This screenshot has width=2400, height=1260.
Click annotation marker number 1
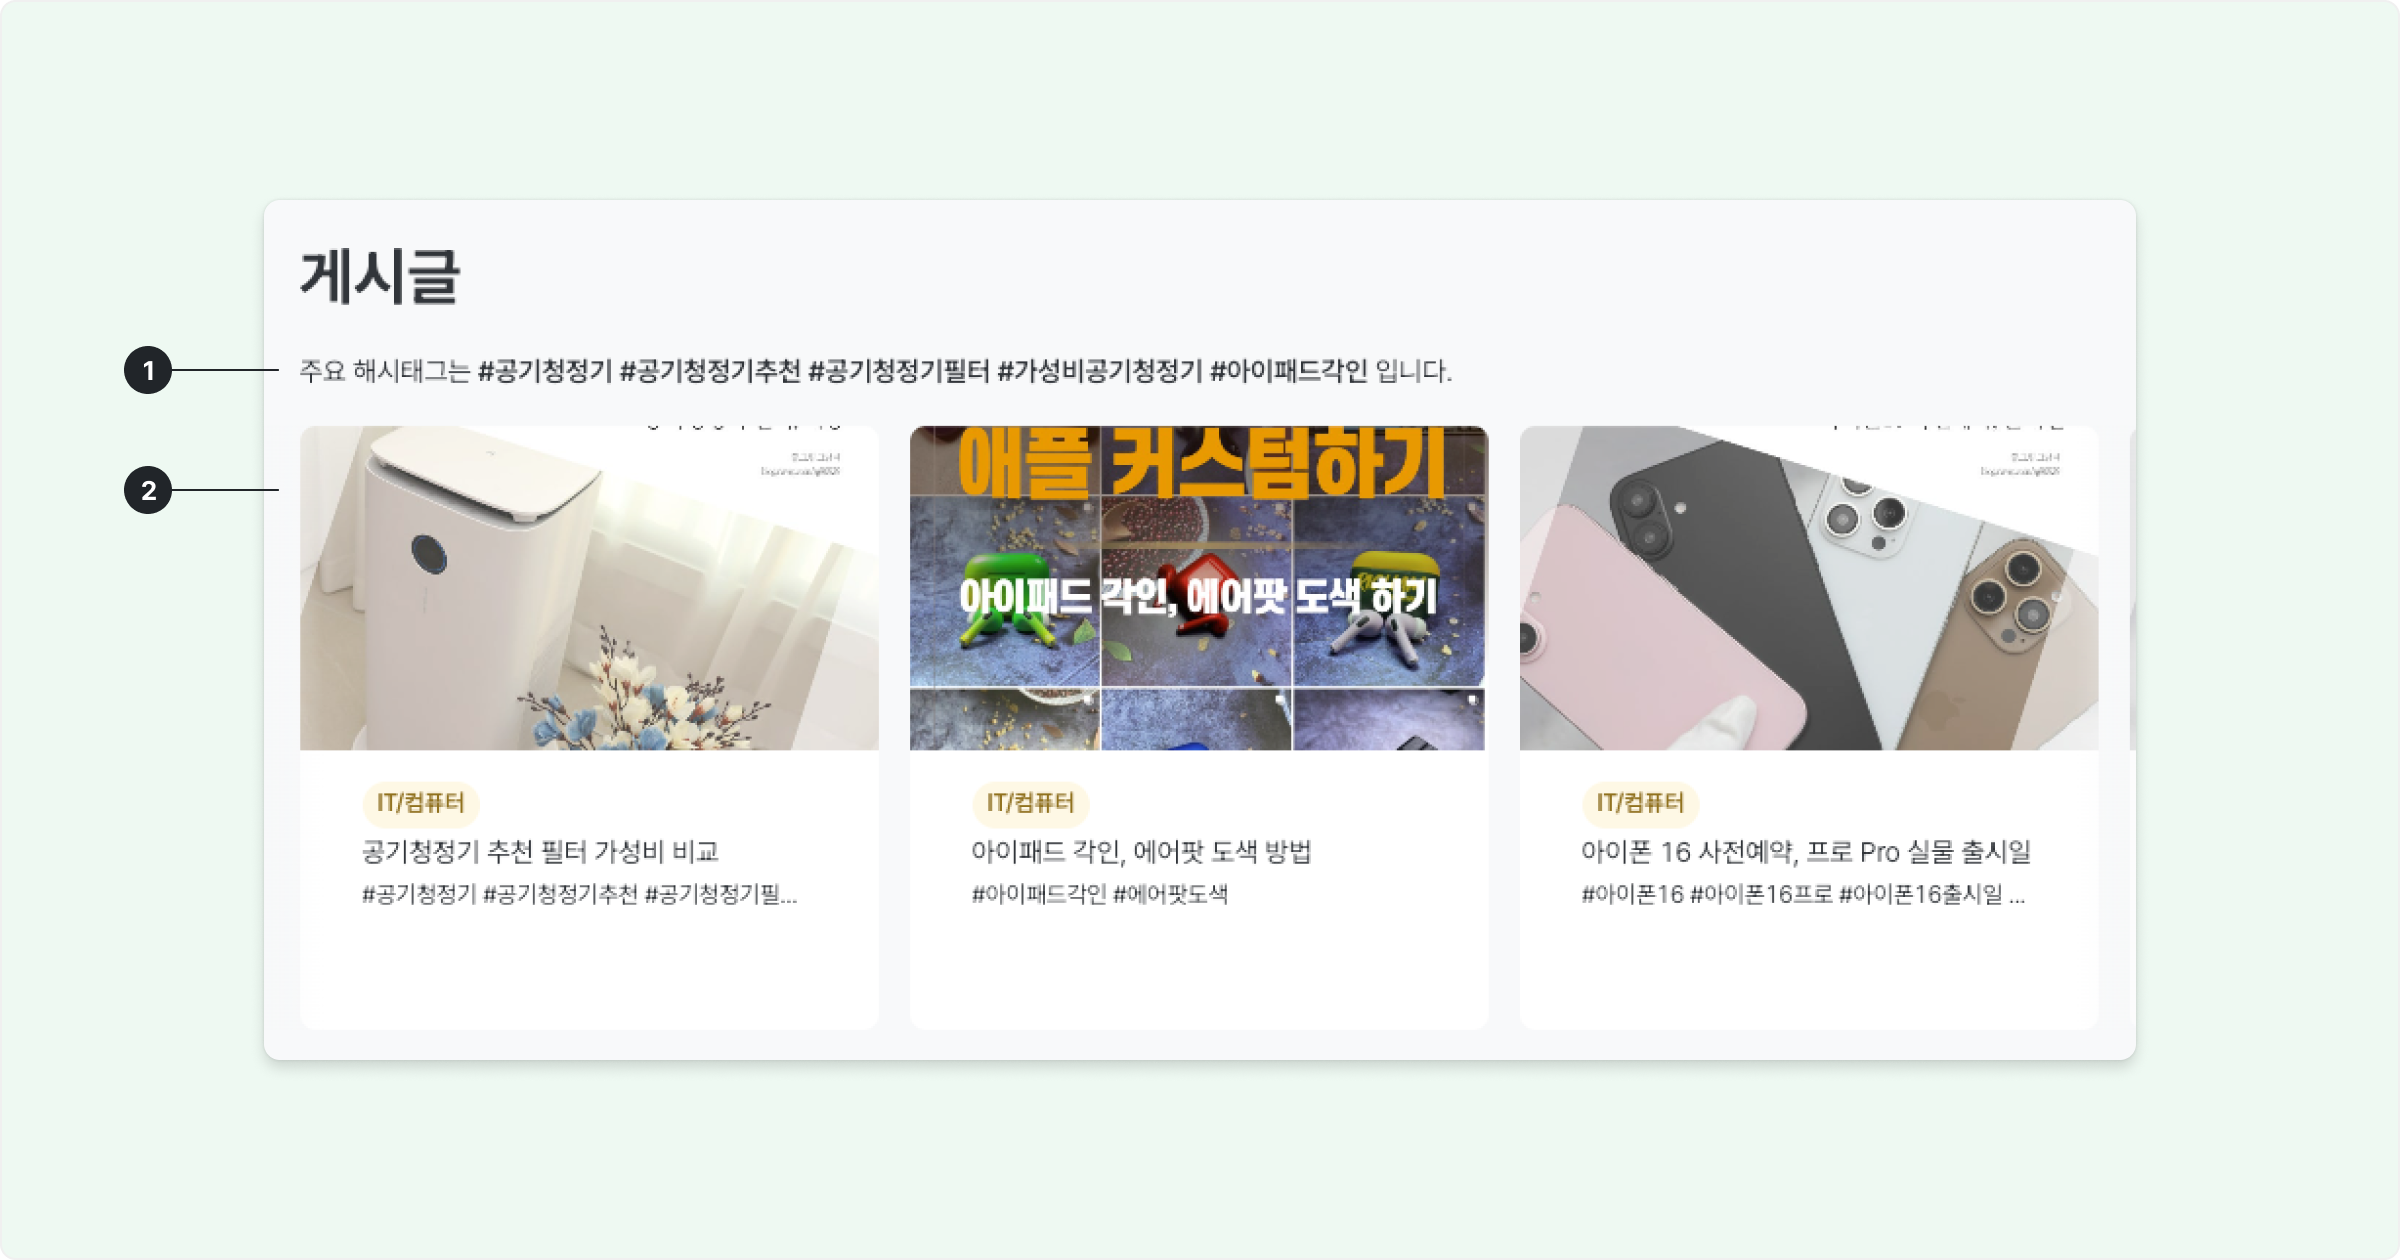pyautogui.click(x=148, y=370)
